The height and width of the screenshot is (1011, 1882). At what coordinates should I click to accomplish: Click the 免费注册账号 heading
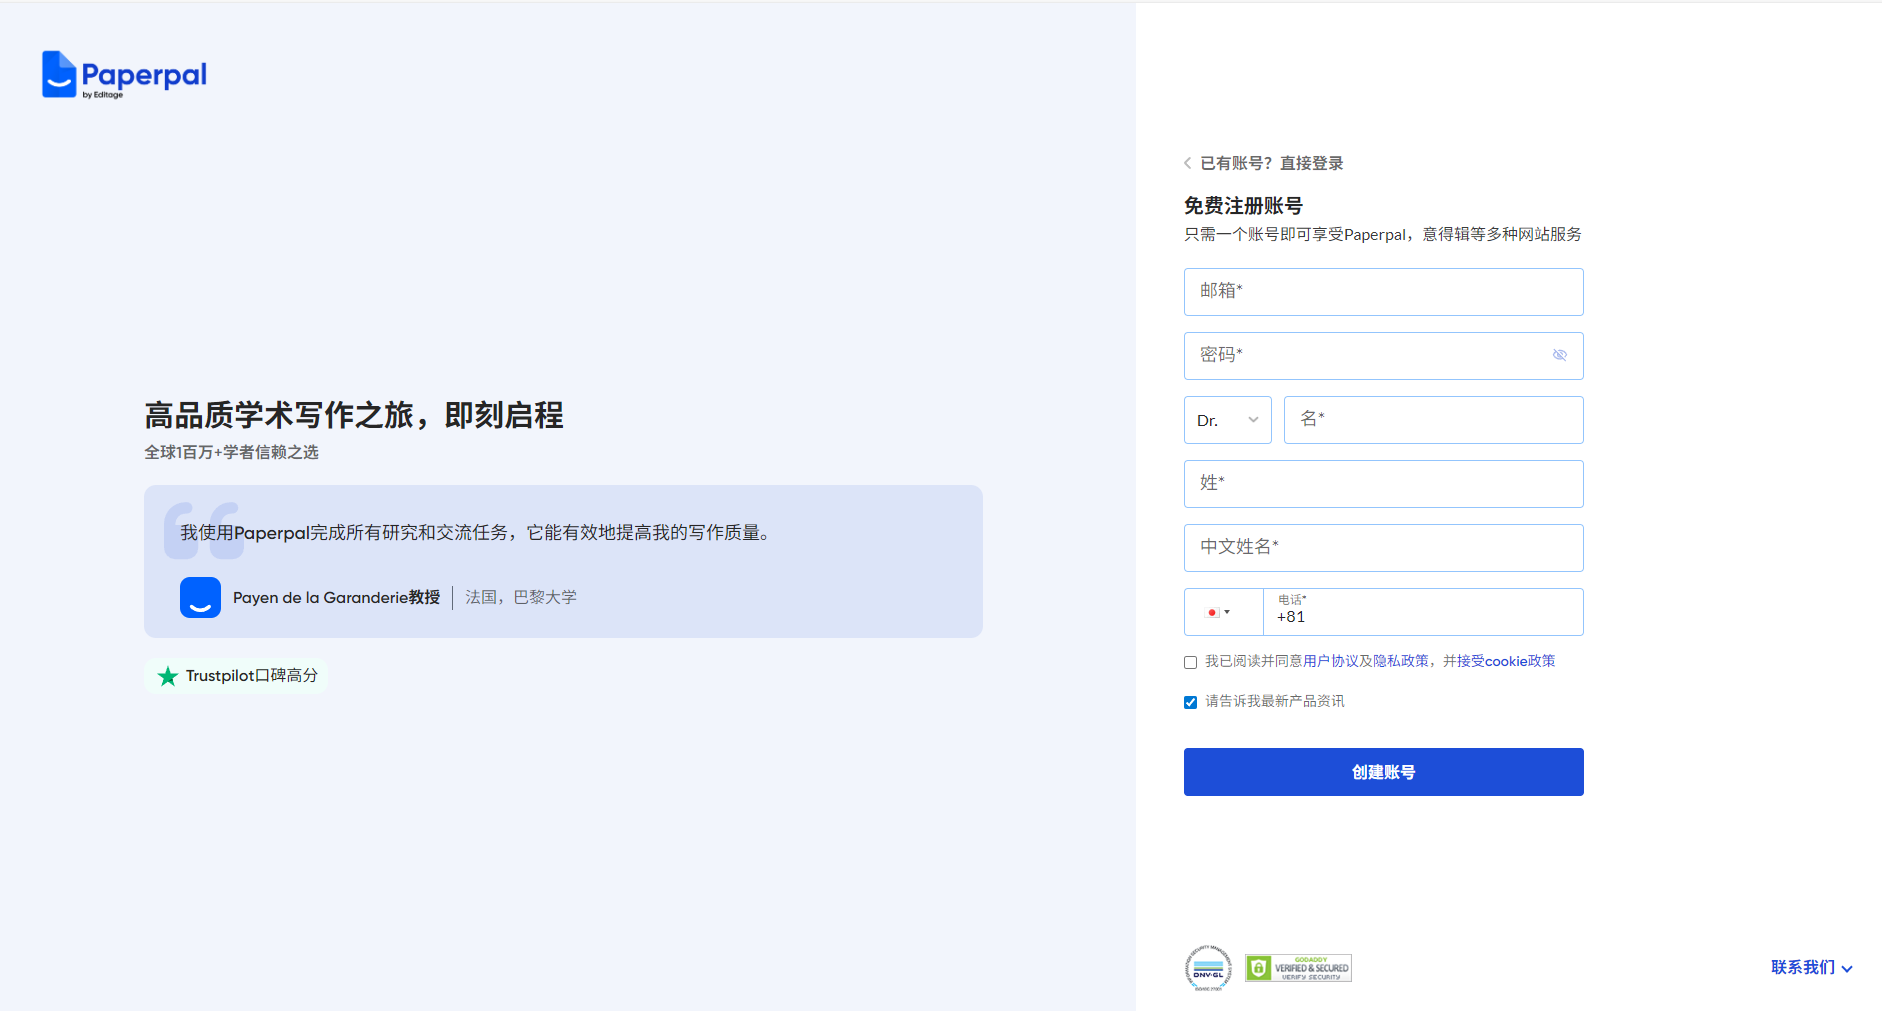(1243, 206)
